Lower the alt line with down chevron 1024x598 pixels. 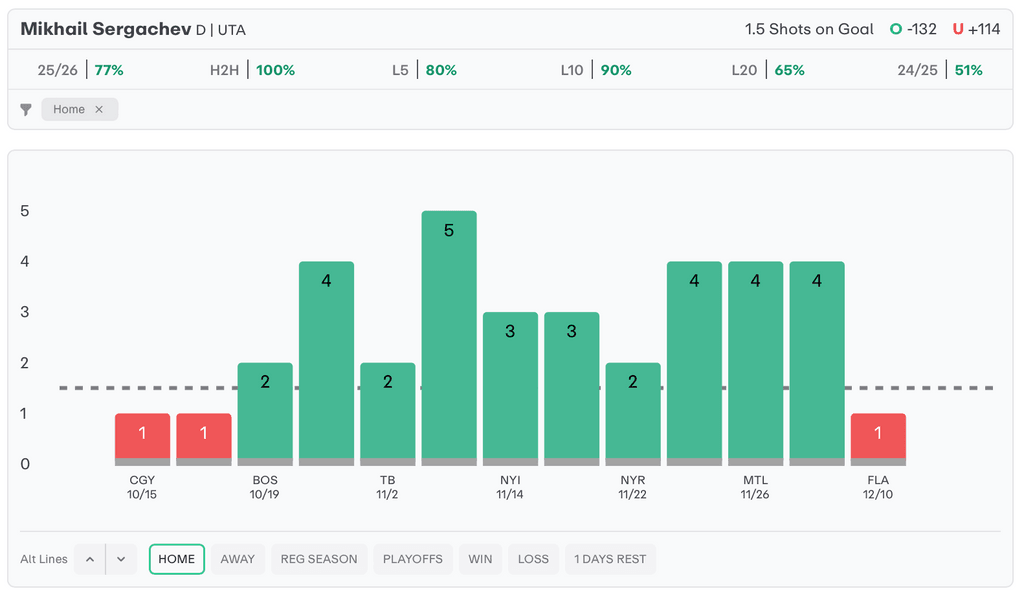121,559
